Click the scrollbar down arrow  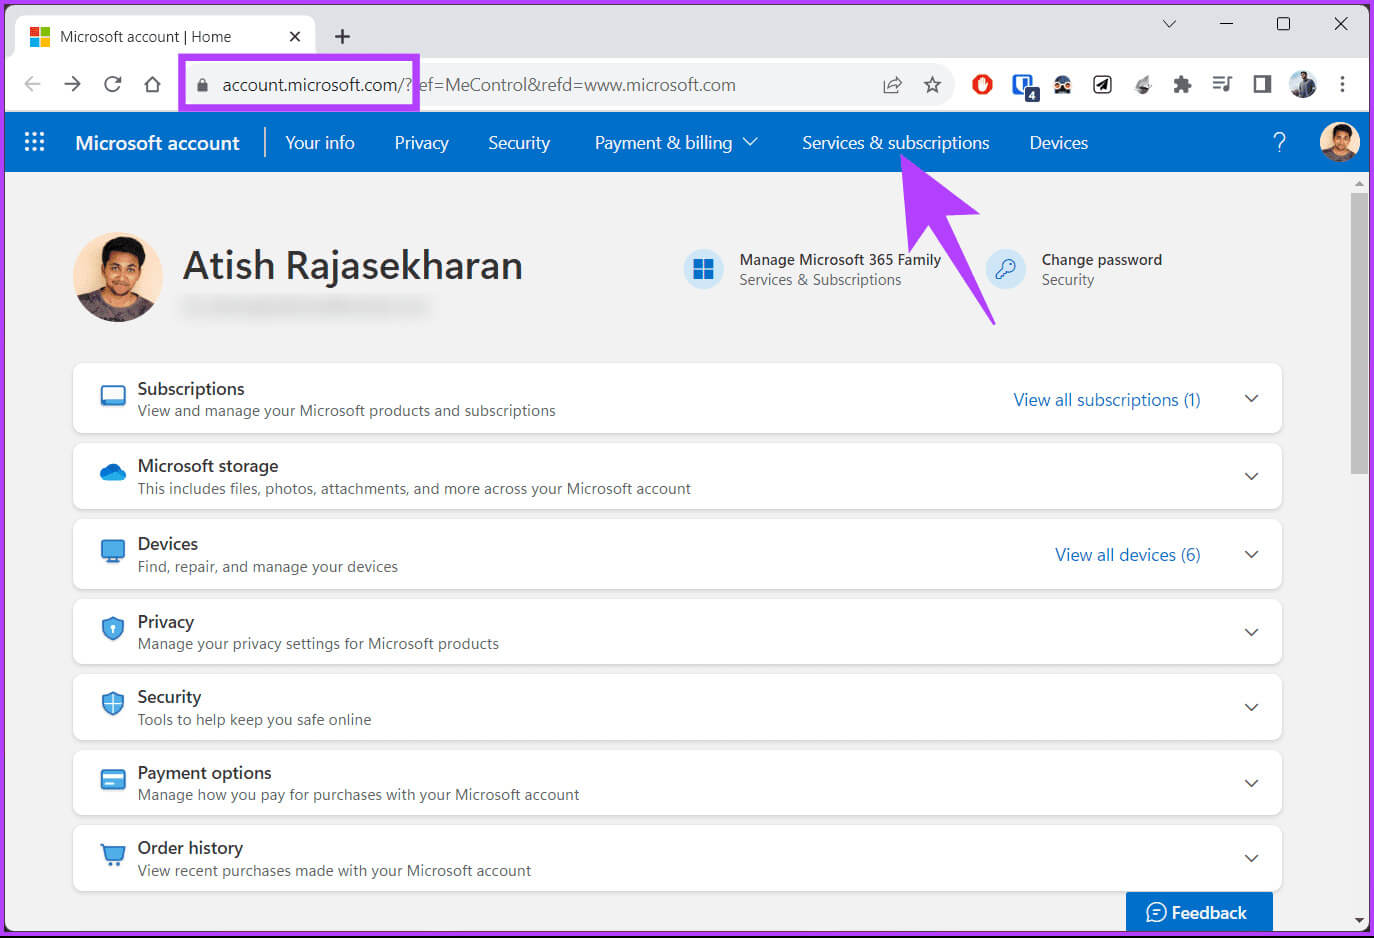coord(1359,920)
